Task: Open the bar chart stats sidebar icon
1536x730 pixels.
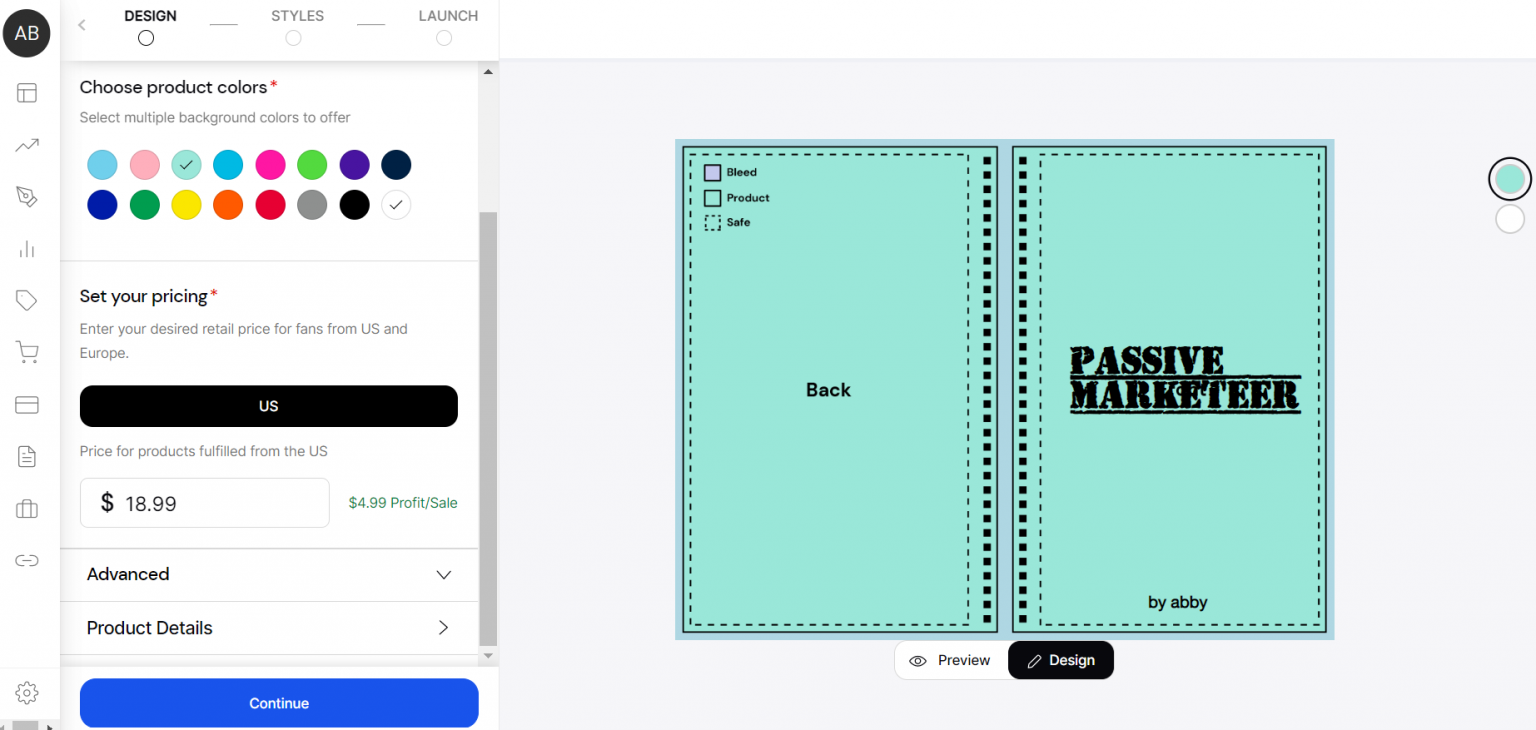Action: (27, 249)
